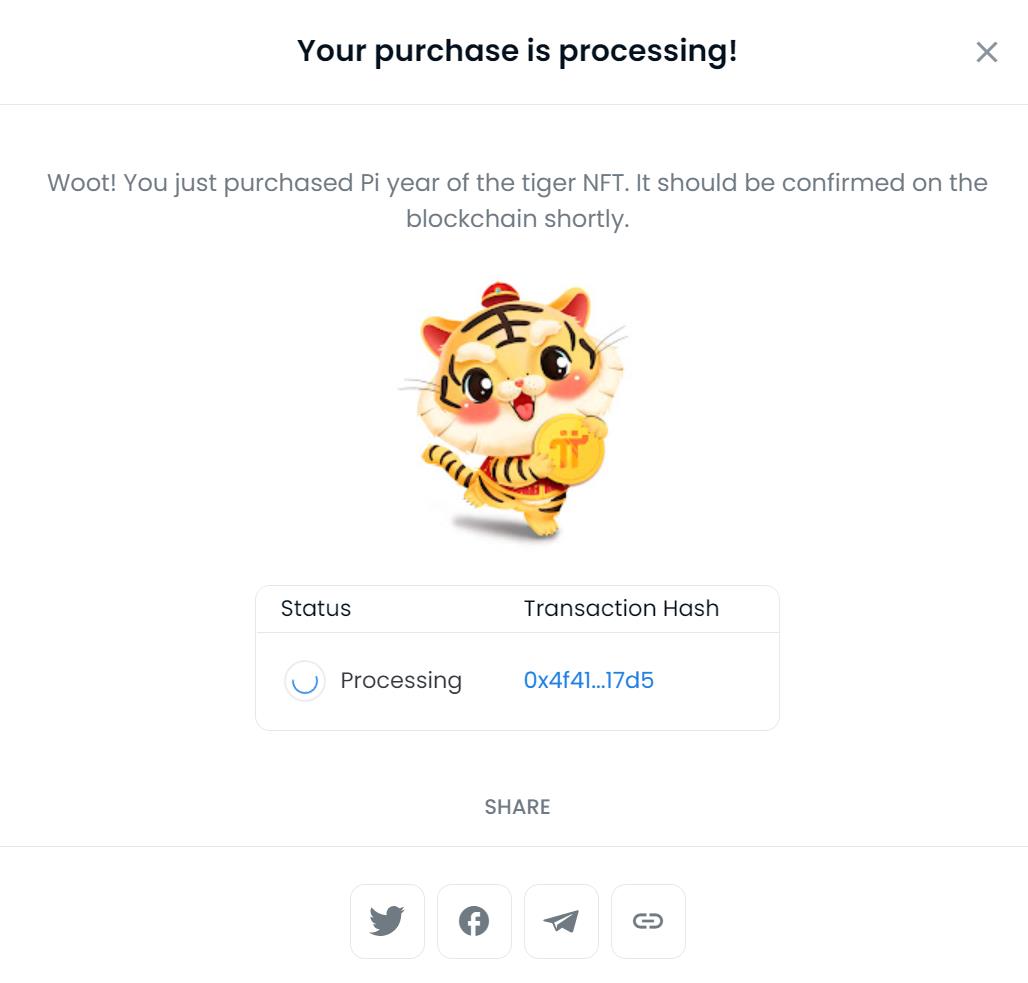Screen dimensions: 1028x983
Task: Click the "Your purchase is processing!" title
Action: click(517, 51)
